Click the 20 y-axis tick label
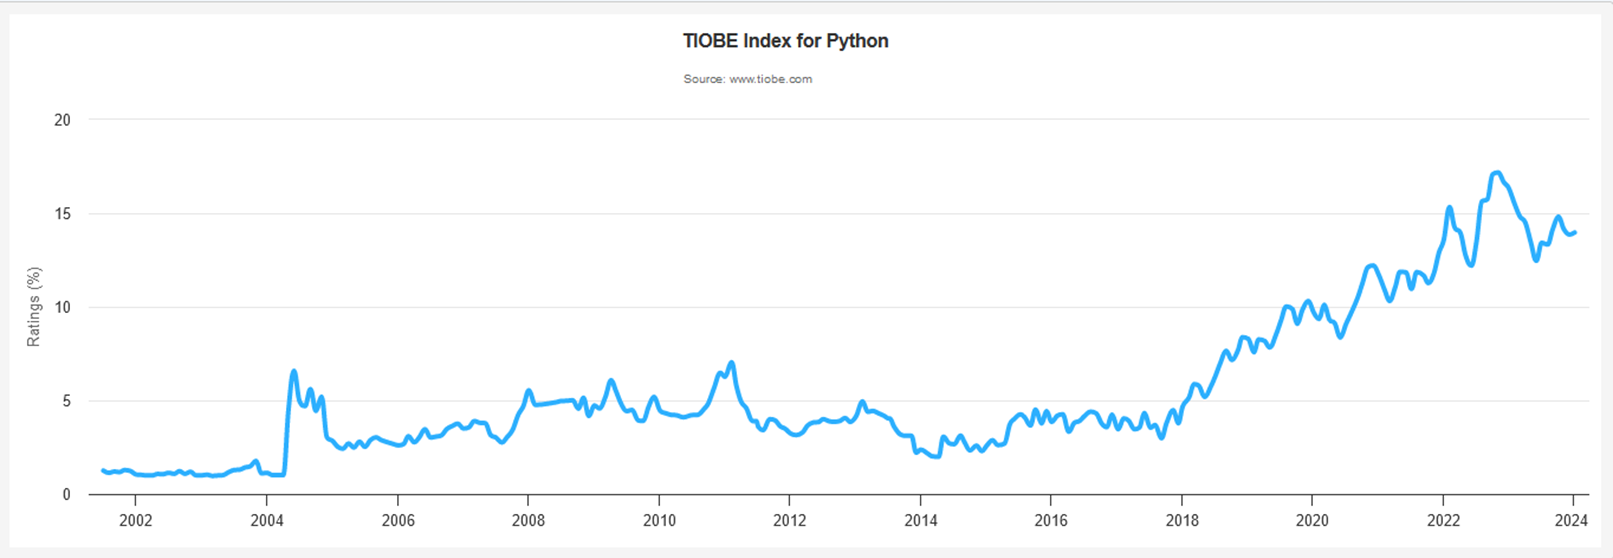This screenshot has width=1613, height=558. tap(63, 120)
